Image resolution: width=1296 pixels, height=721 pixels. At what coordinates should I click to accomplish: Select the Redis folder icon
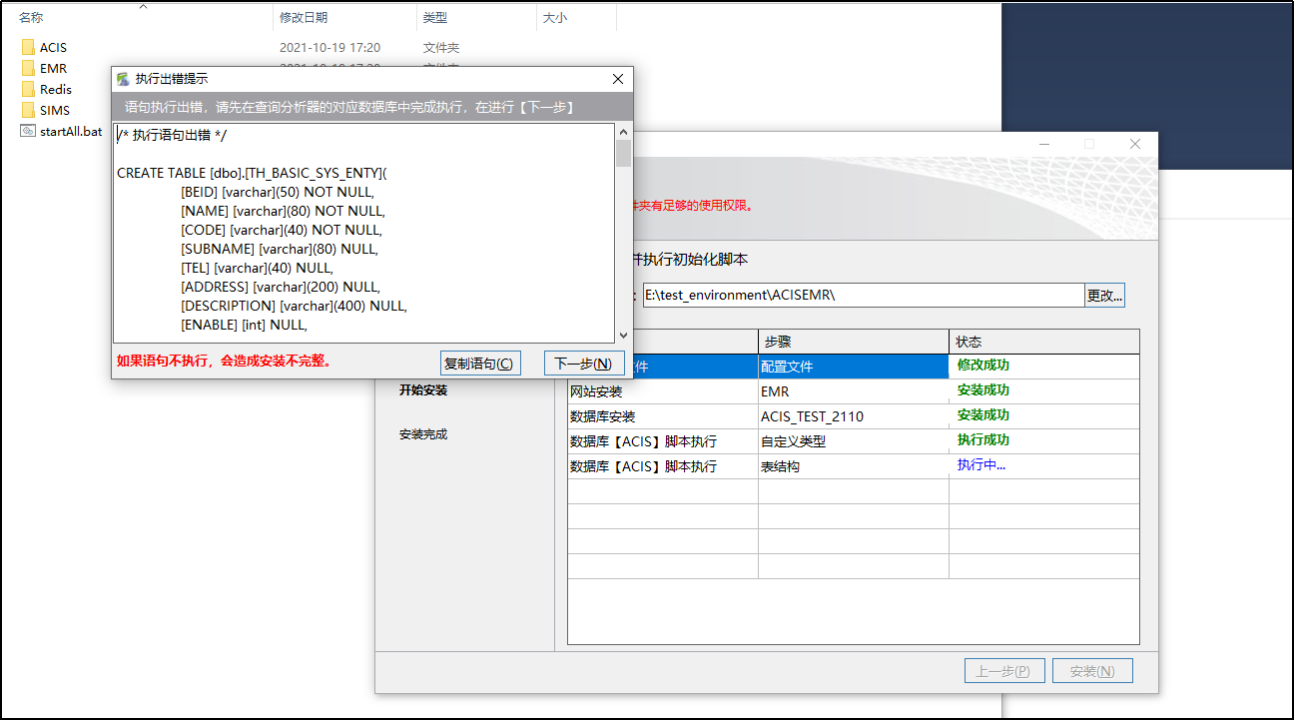click(x=28, y=89)
